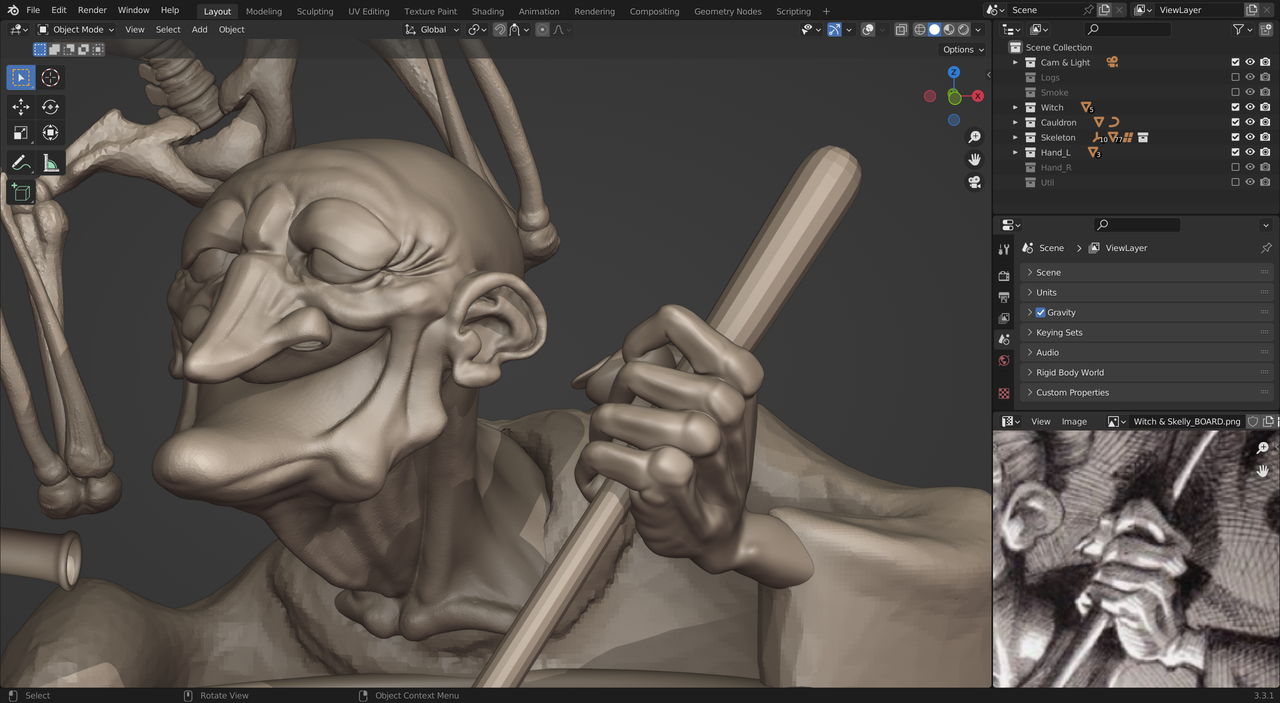The height and width of the screenshot is (703, 1280).
Task: Disable the Gravity checkbox
Action: pos(1041,313)
